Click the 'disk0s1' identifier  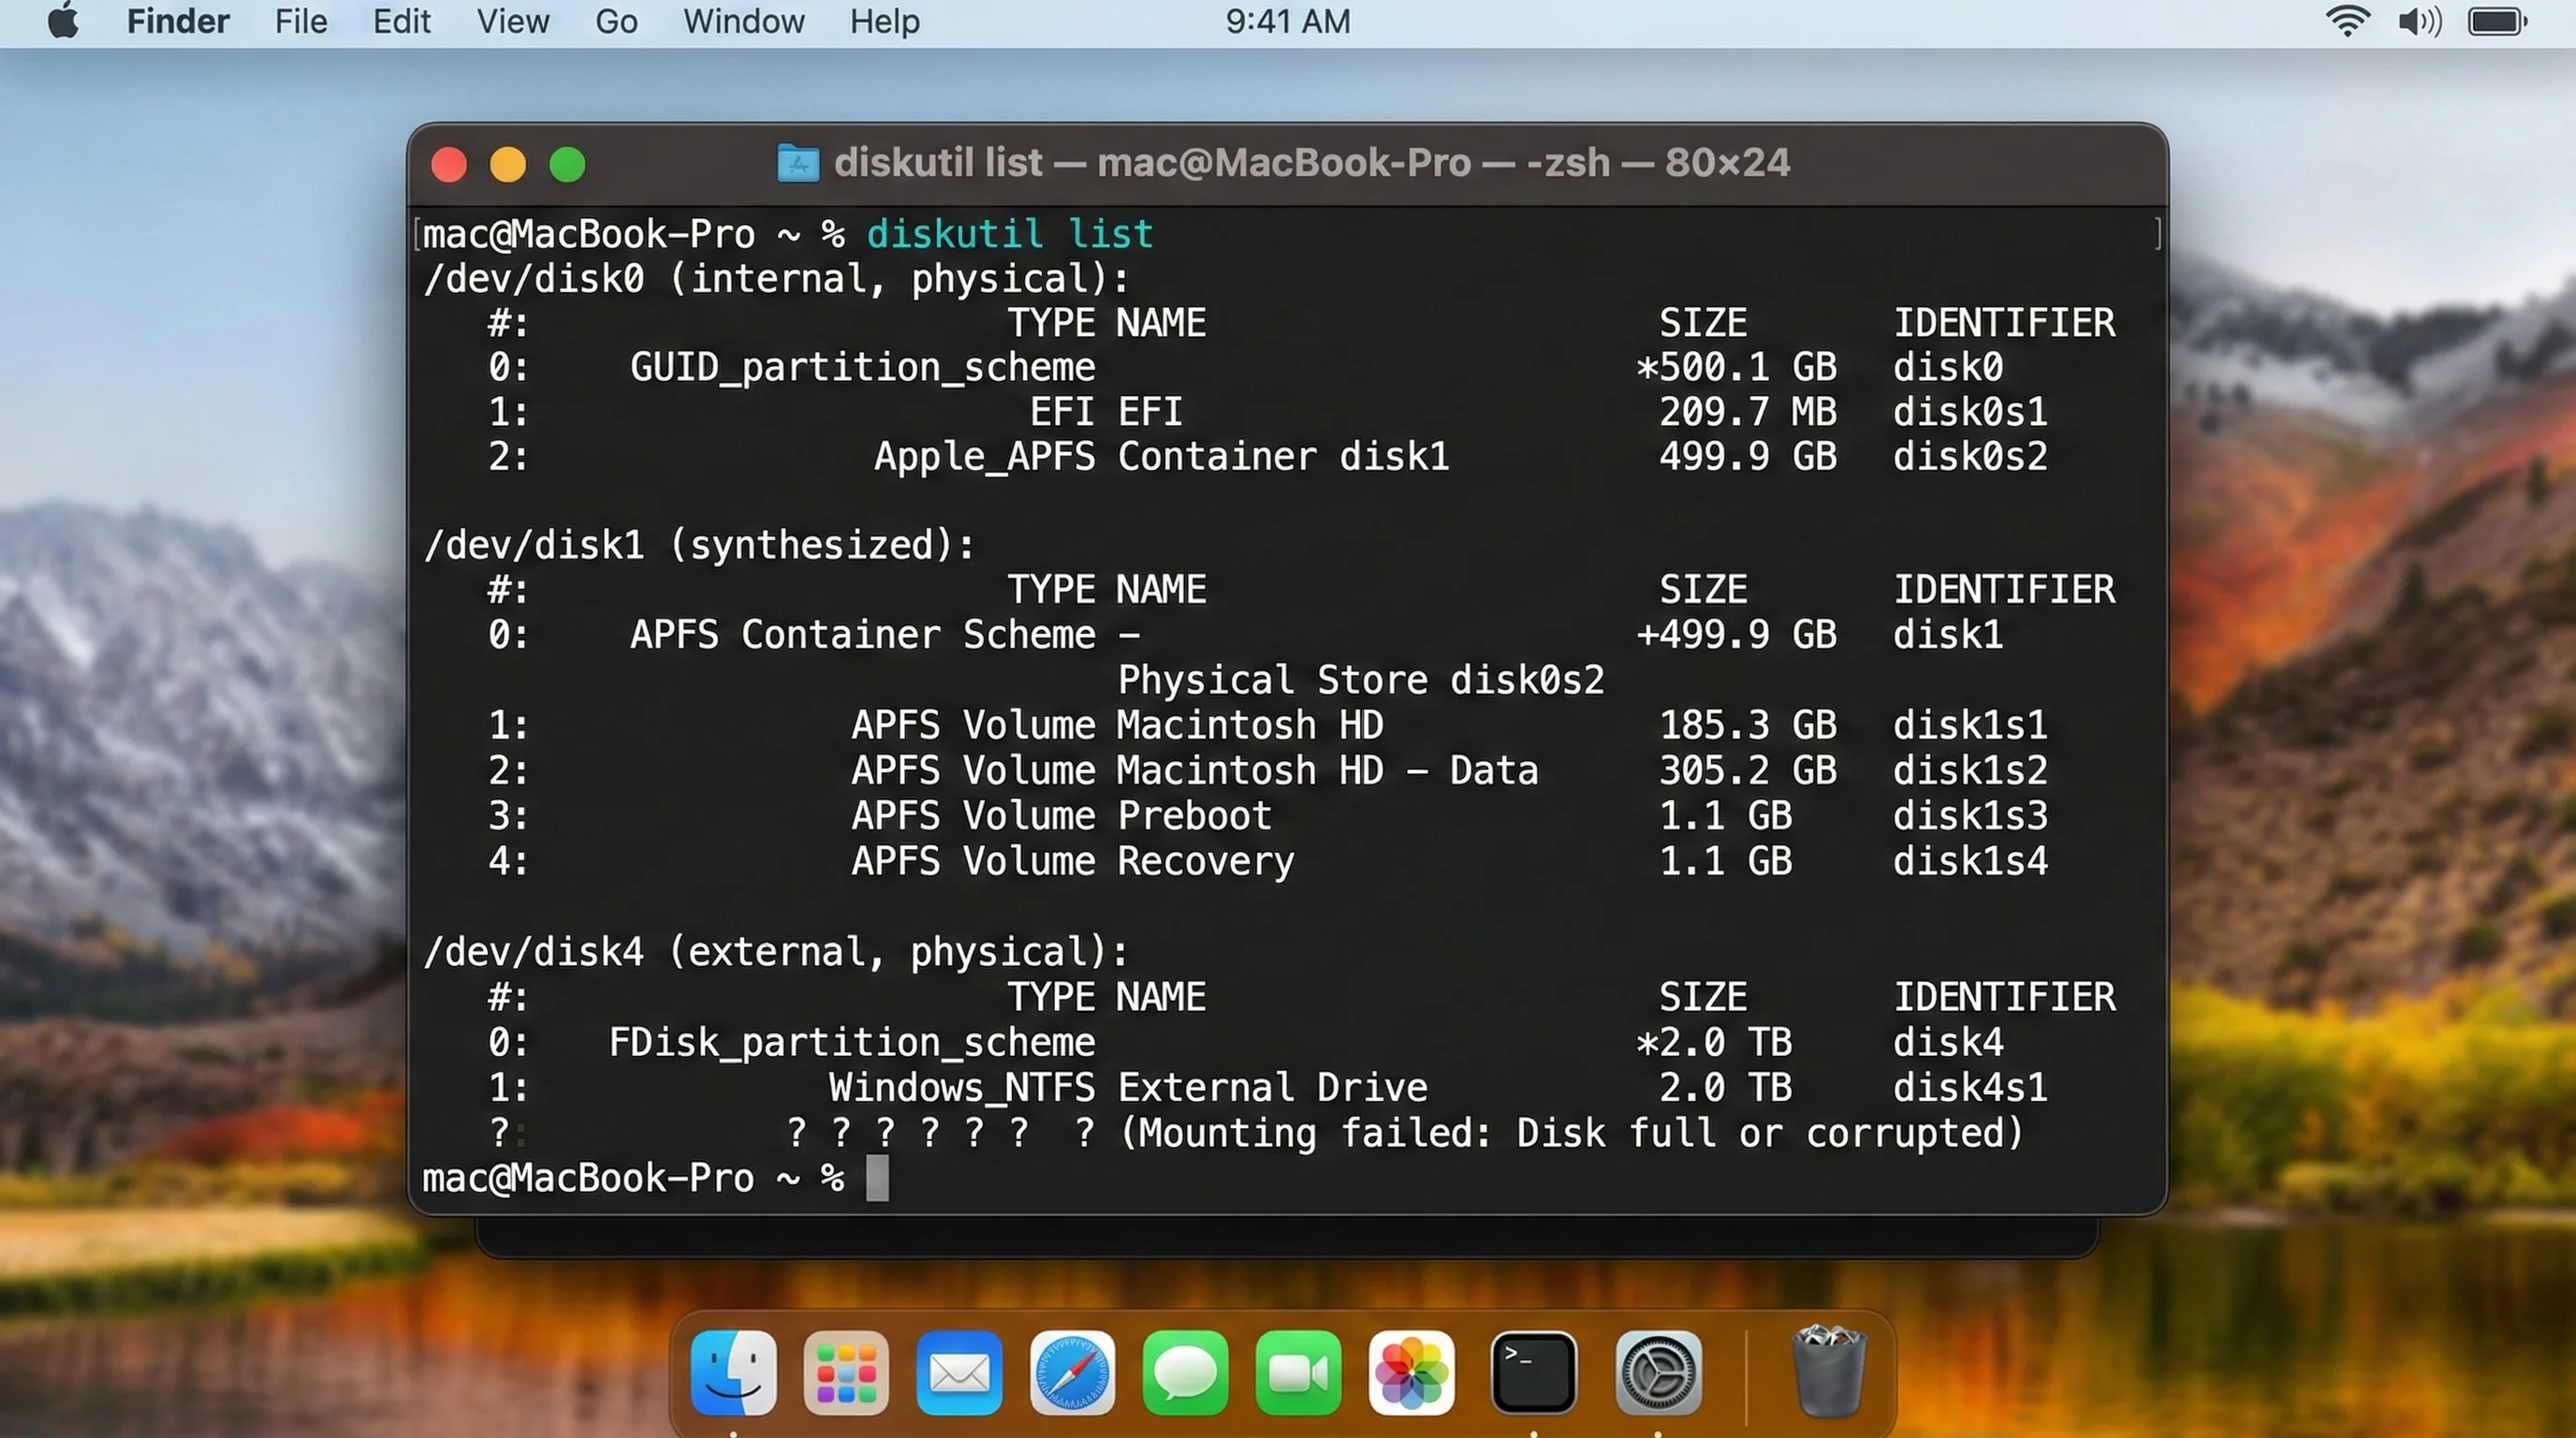(x=1970, y=412)
